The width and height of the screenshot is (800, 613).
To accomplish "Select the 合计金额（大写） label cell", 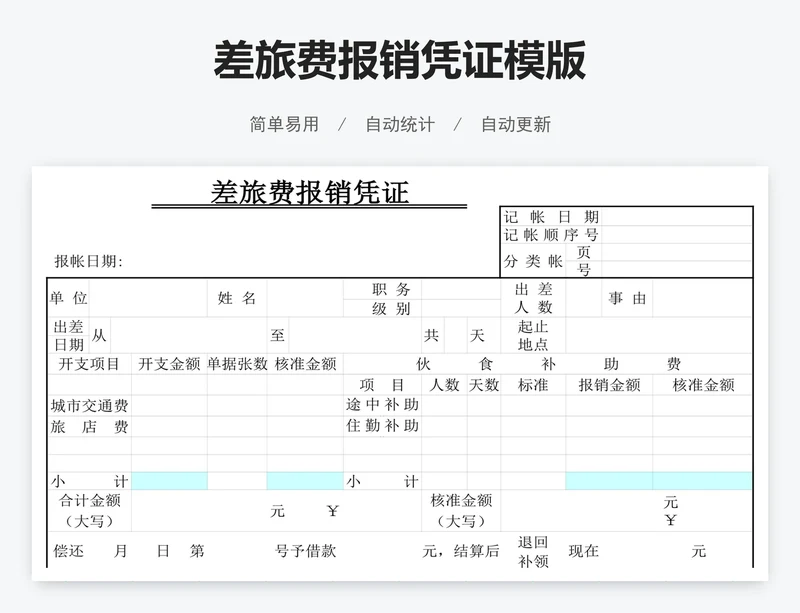I will (89, 511).
